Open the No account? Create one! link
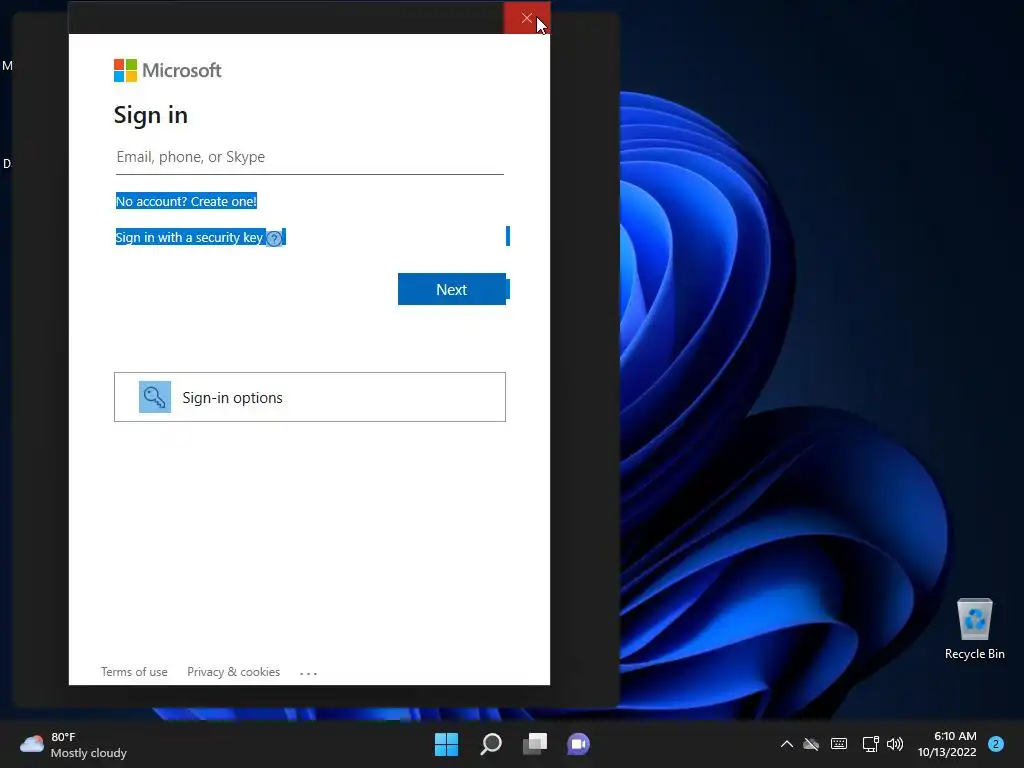This screenshot has height=768, width=1024. coord(186,201)
